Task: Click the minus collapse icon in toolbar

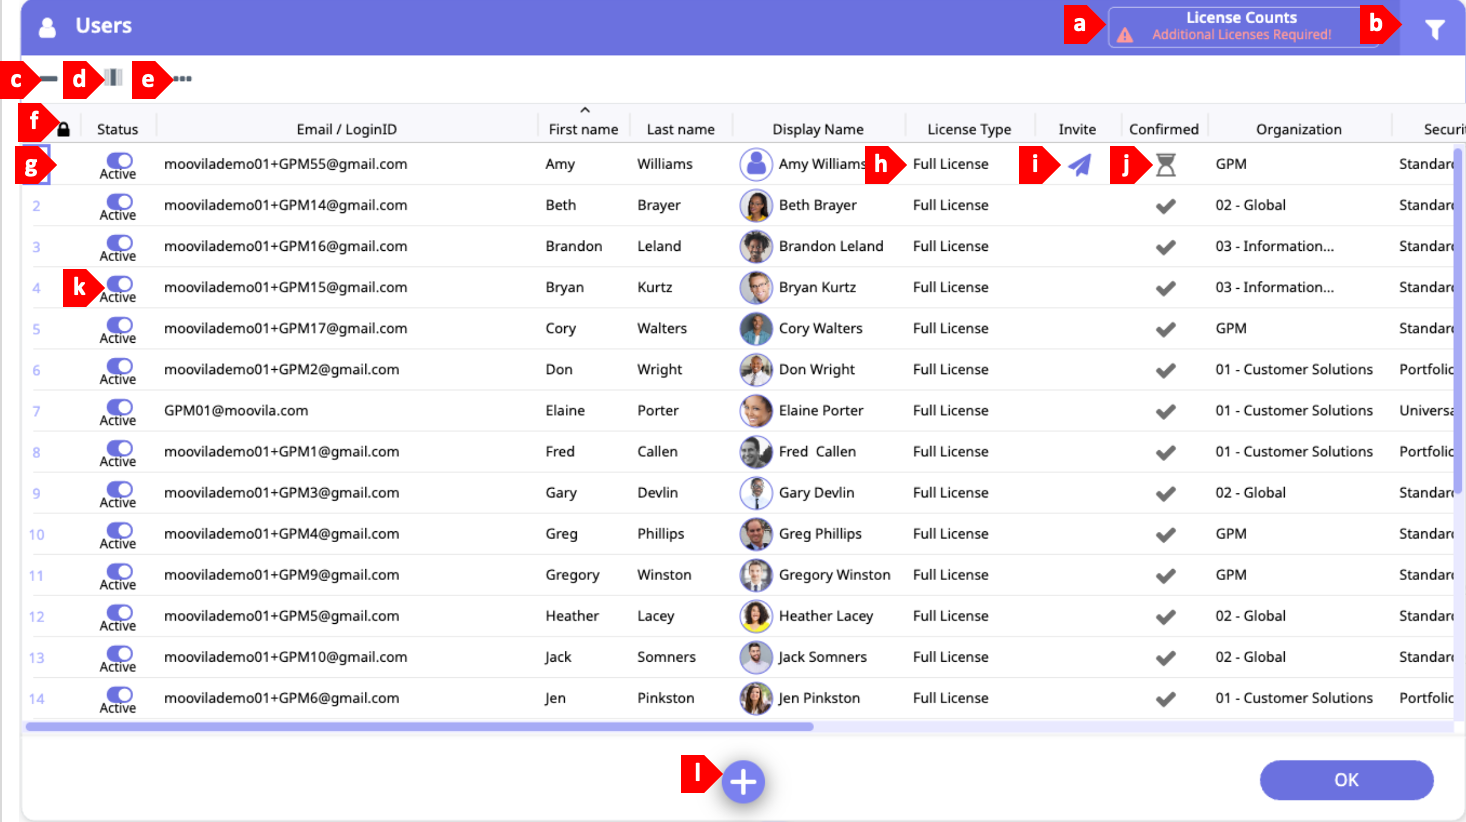Action: click(48, 79)
